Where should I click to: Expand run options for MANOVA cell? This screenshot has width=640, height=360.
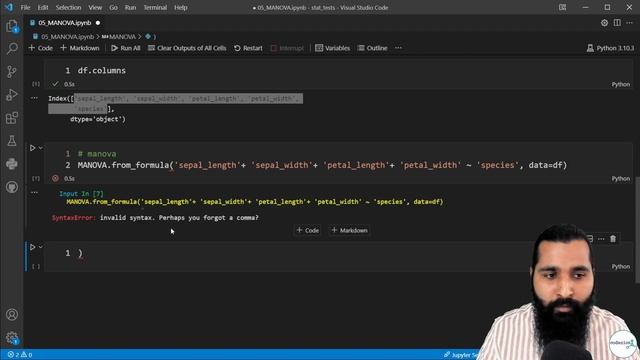(x=41, y=148)
